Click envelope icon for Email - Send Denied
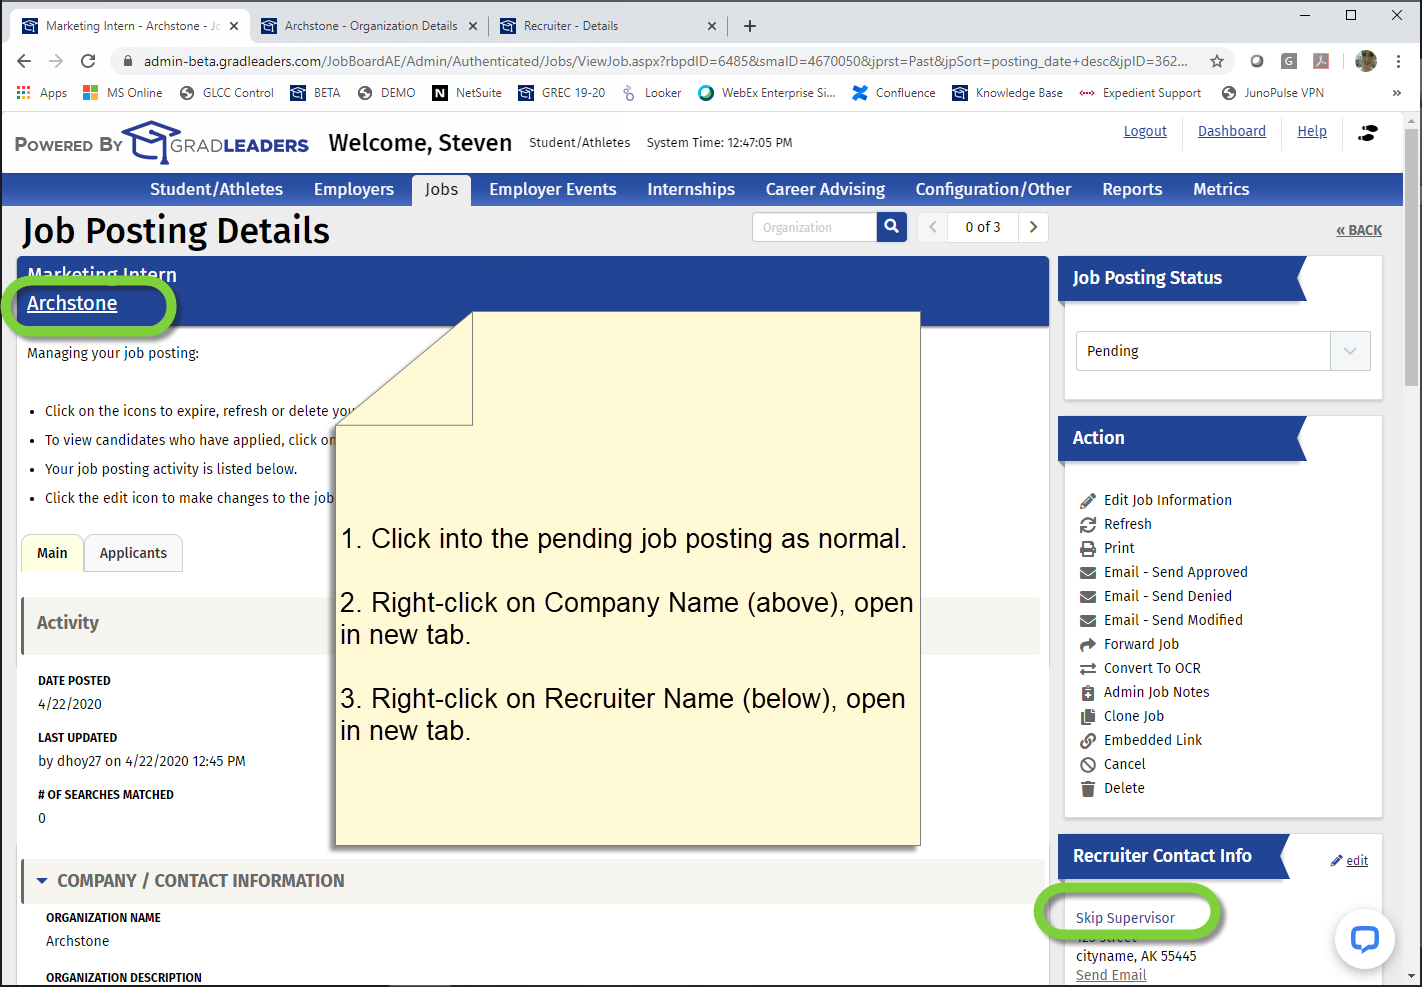The width and height of the screenshot is (1422, 987). (1088, 596)
